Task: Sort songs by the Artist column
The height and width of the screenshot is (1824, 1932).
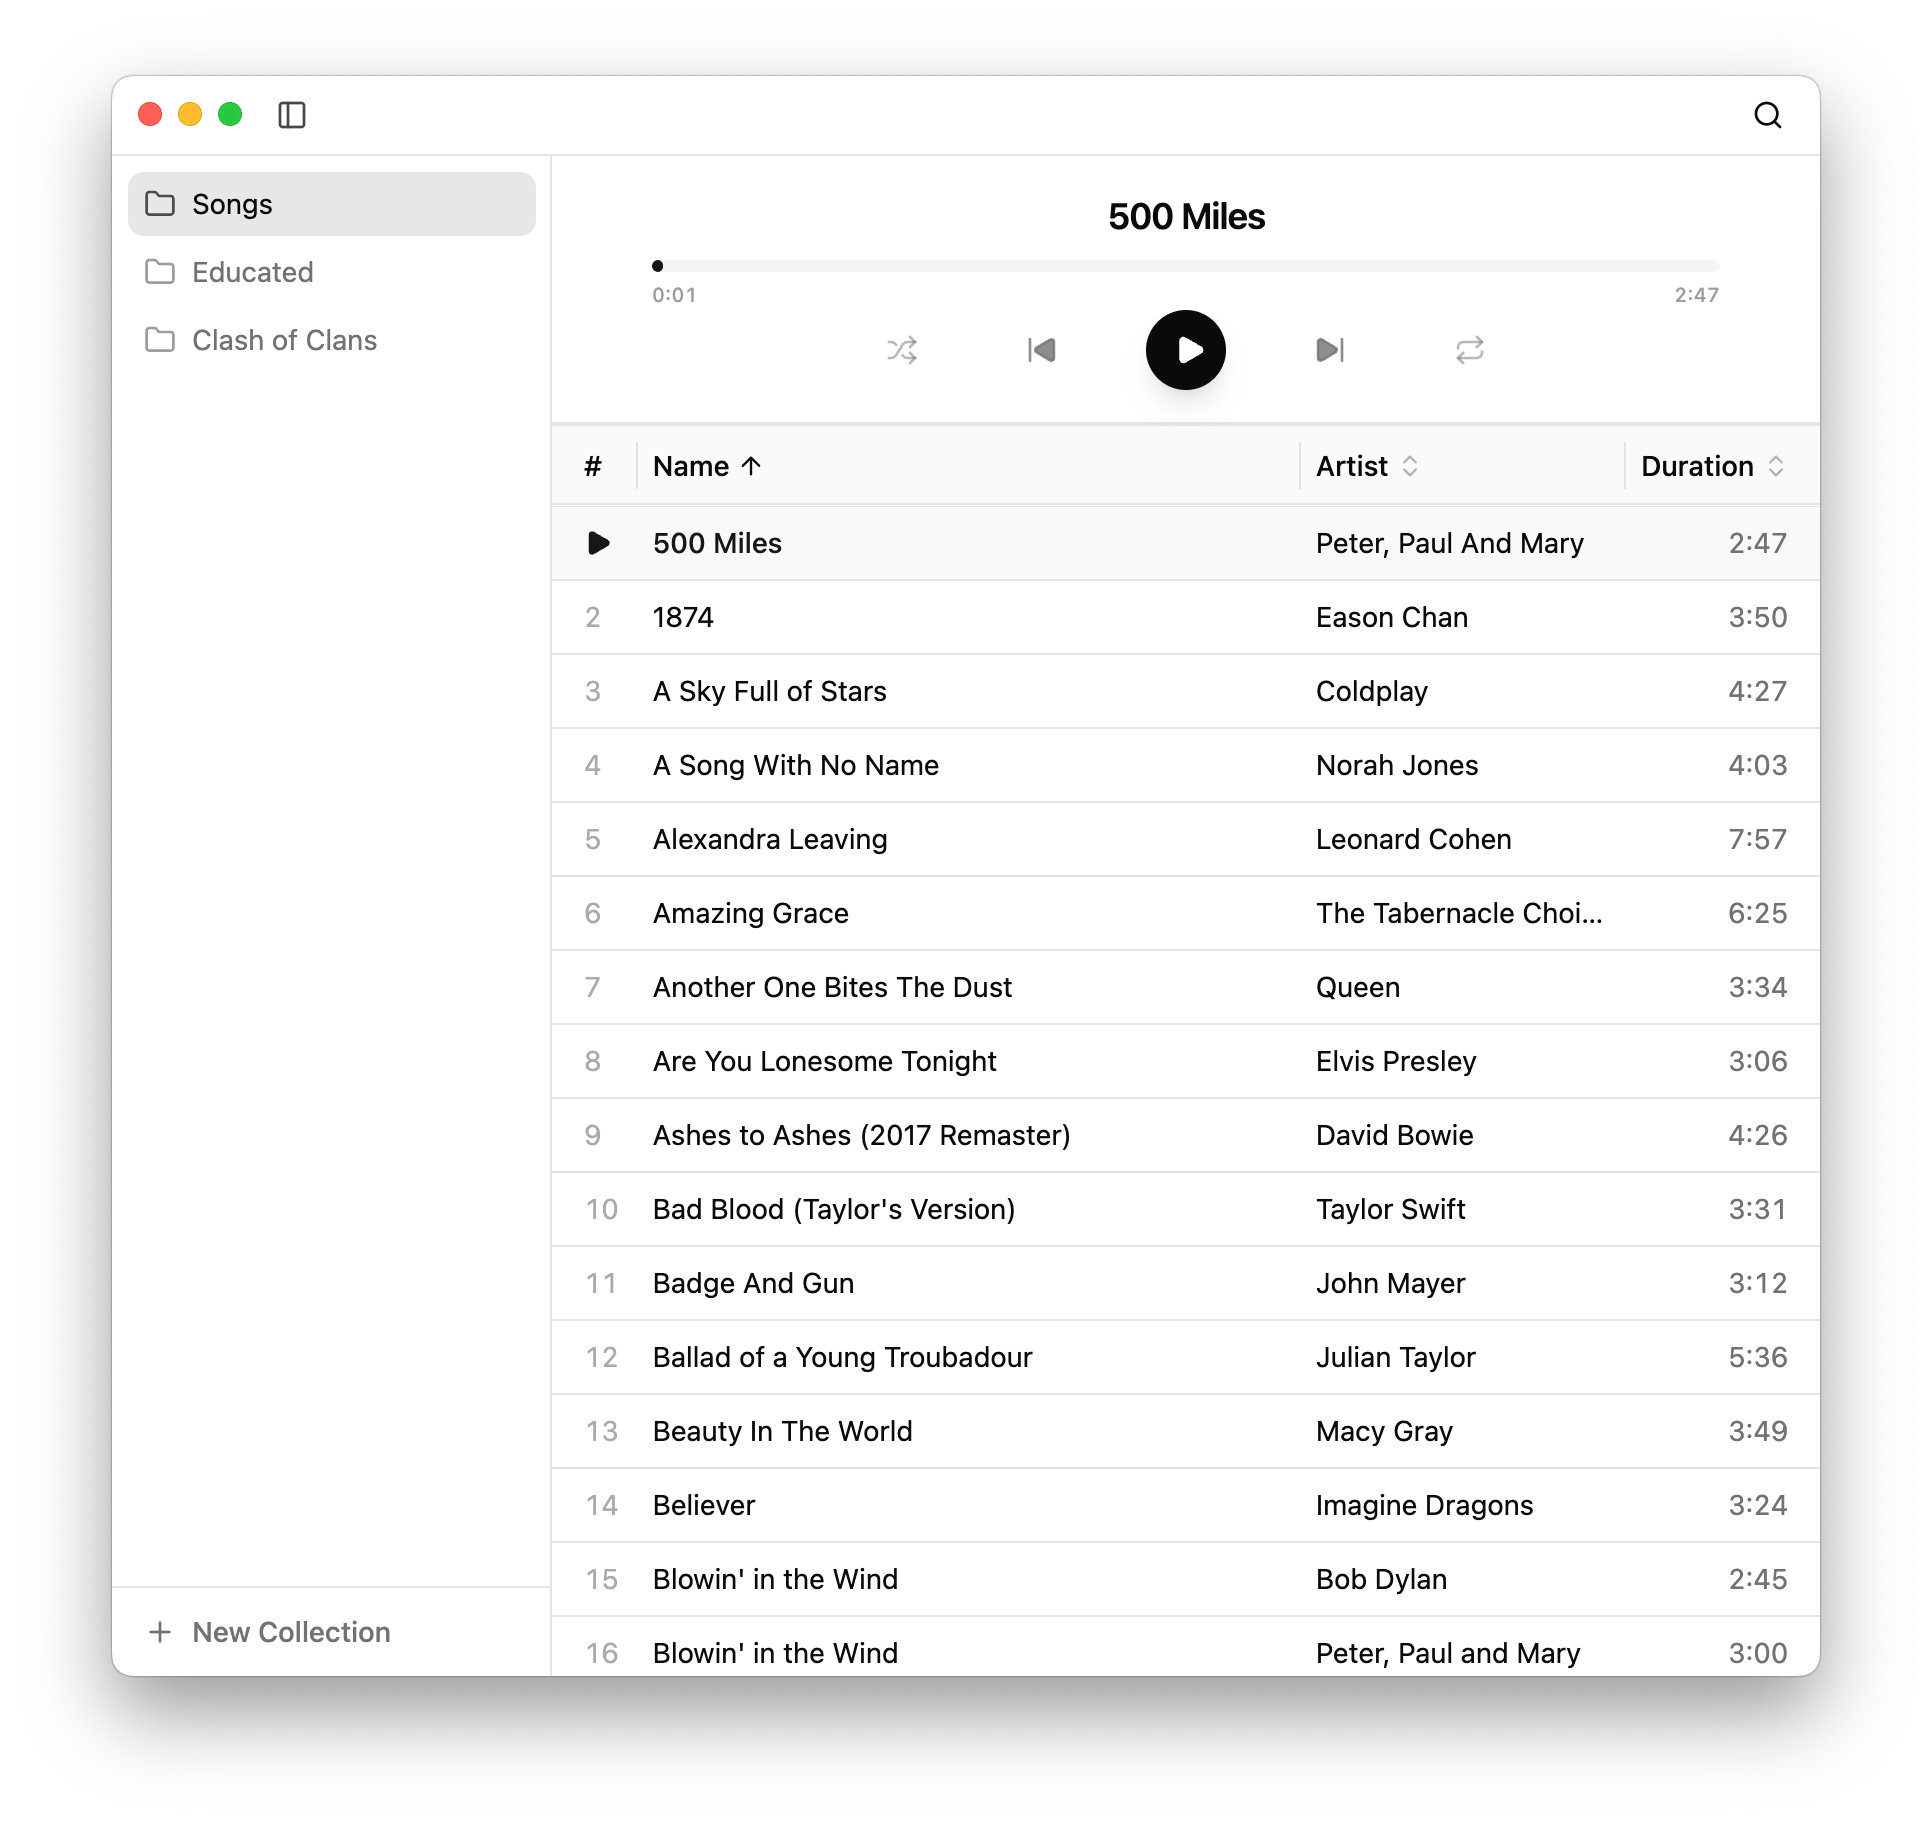Action: (x=1367, y=466)
